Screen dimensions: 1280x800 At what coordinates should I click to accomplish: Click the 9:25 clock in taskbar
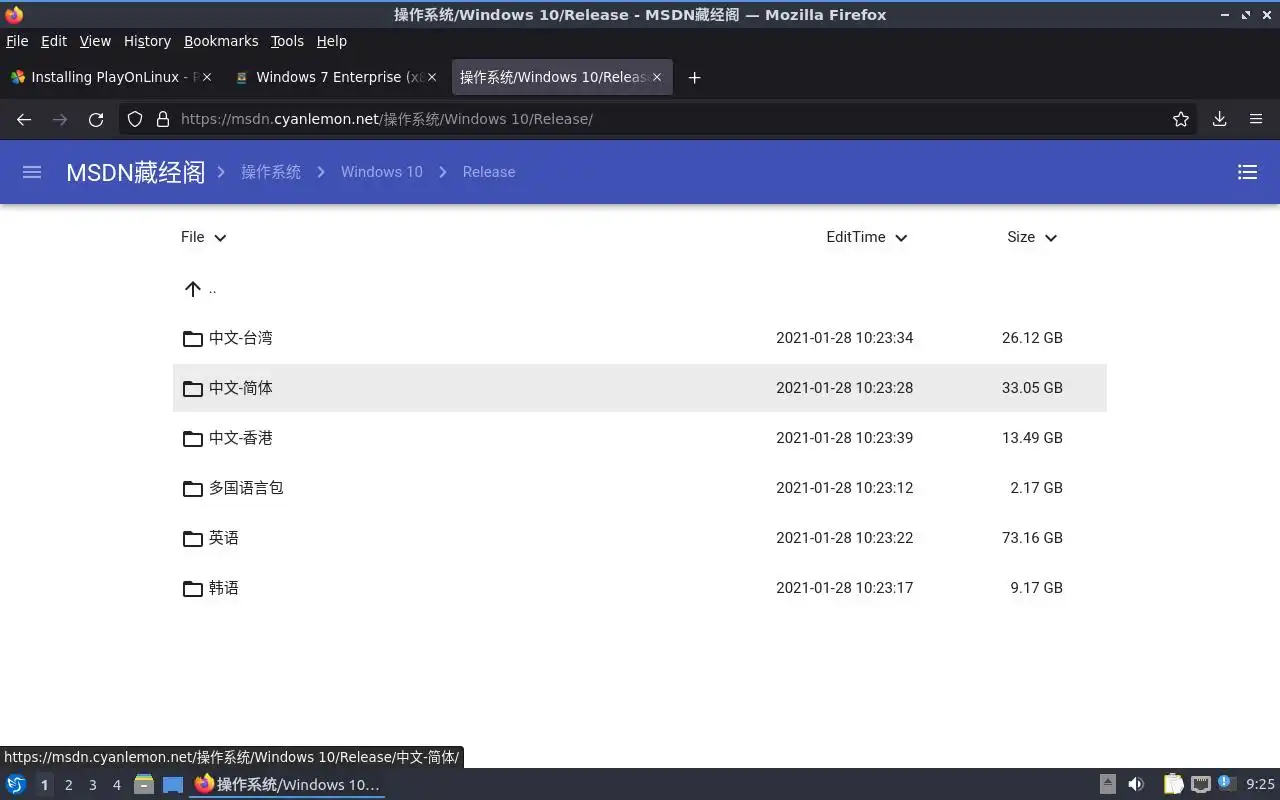[1260, 785]
